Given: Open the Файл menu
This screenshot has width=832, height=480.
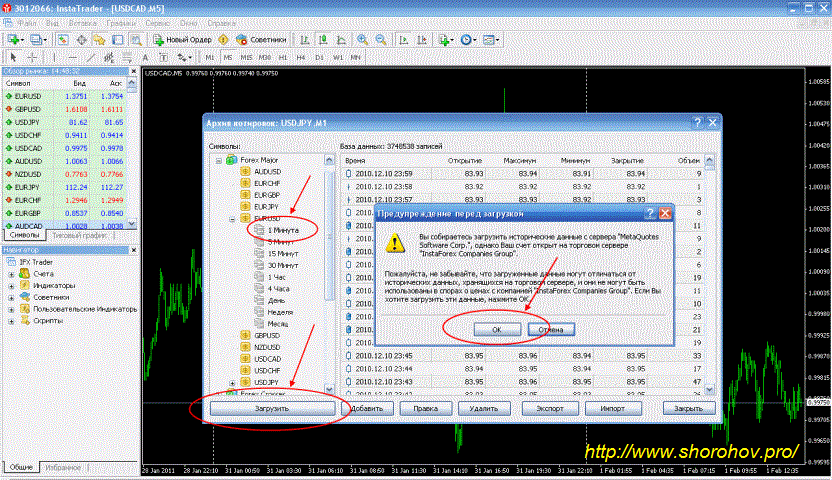Looking at the screenshot, I should pos(27,23).
